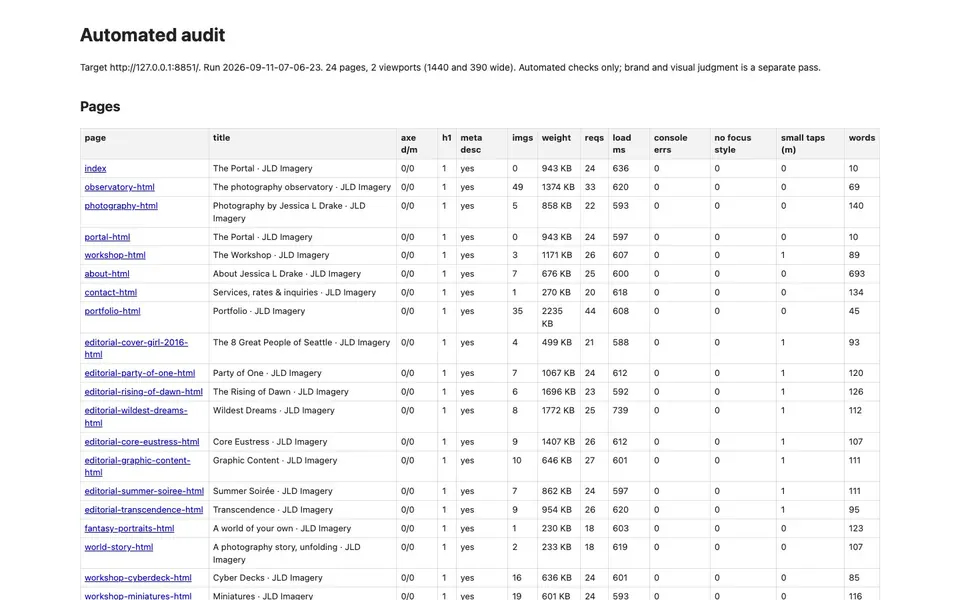The height and width of the screenshot is (600, 960).
Task: Open the index page link
Action: click(95, 168)
